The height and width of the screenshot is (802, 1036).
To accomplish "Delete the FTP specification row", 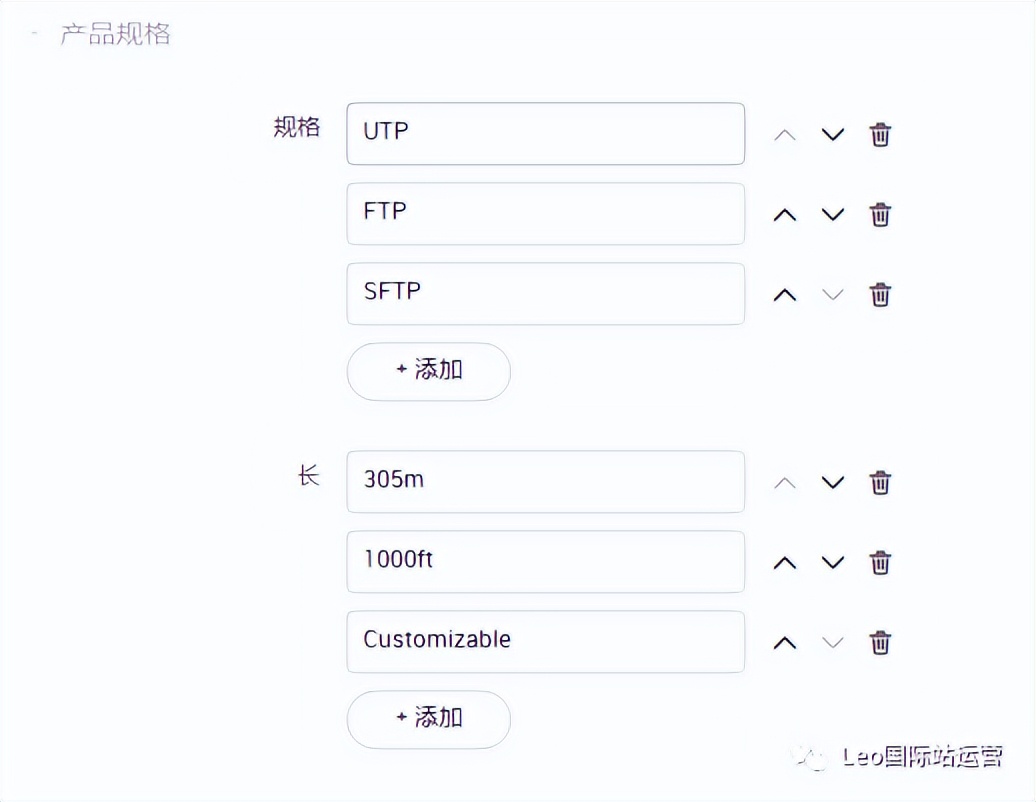I will [x=880, y=214].
